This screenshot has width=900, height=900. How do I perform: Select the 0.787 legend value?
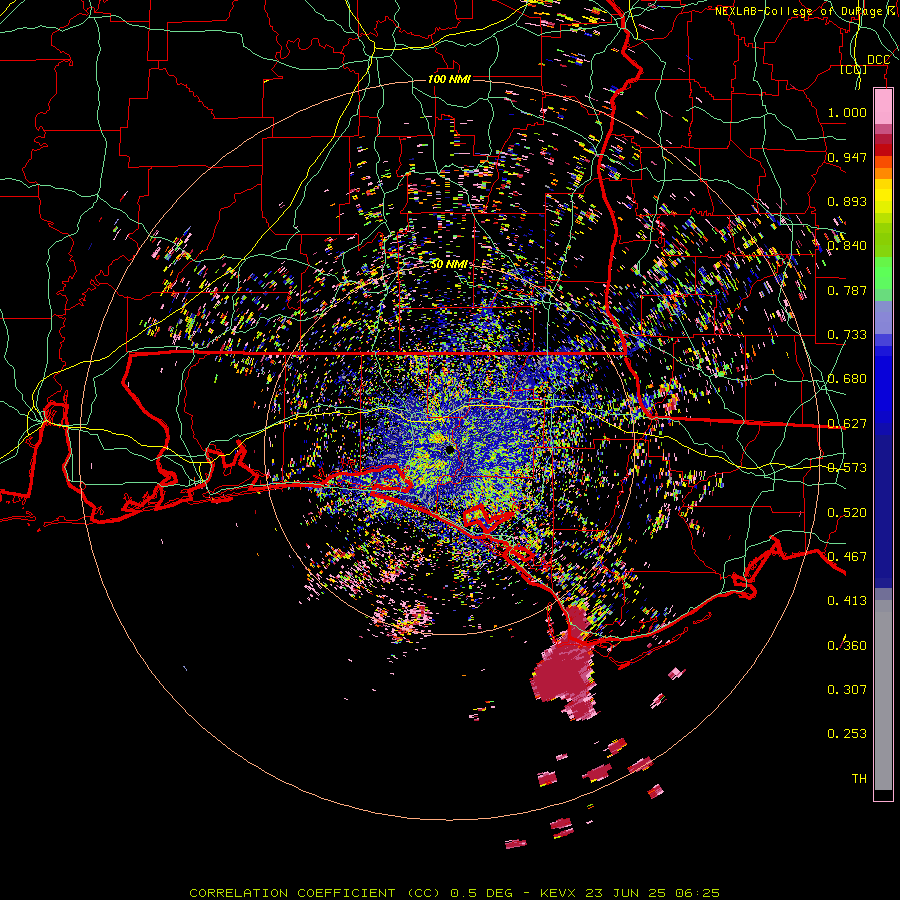point(847,290)
